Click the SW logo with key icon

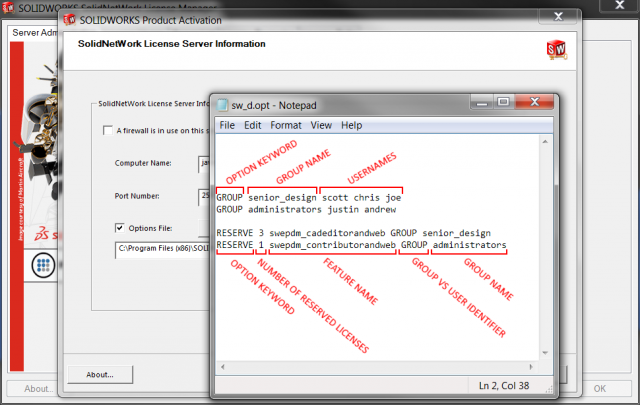coord(556,50)
